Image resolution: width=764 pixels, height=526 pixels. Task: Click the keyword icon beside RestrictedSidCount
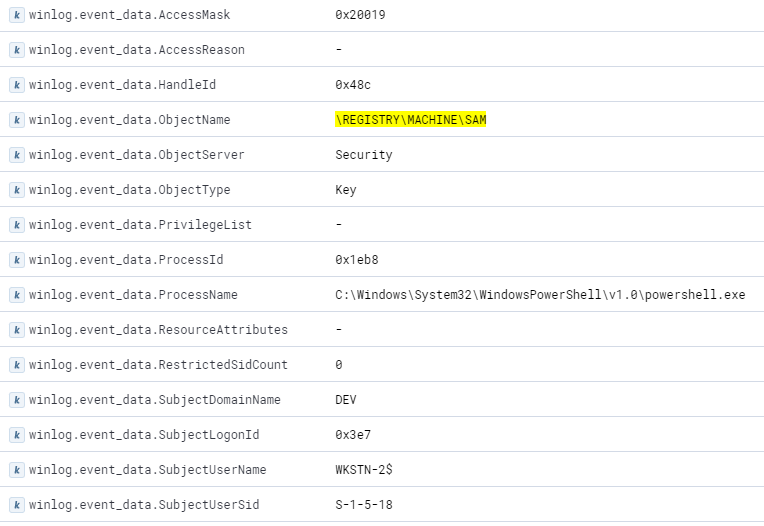[16, 365]
